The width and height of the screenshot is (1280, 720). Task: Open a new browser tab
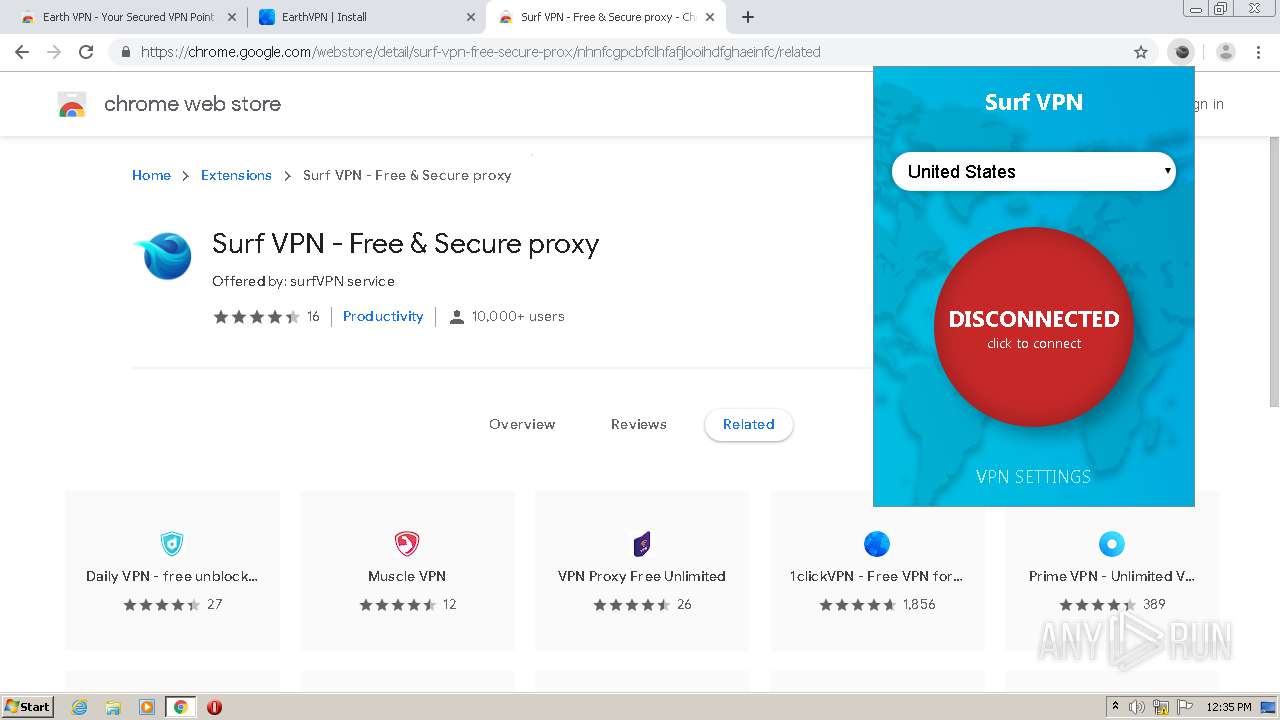(x=748, y=17)
